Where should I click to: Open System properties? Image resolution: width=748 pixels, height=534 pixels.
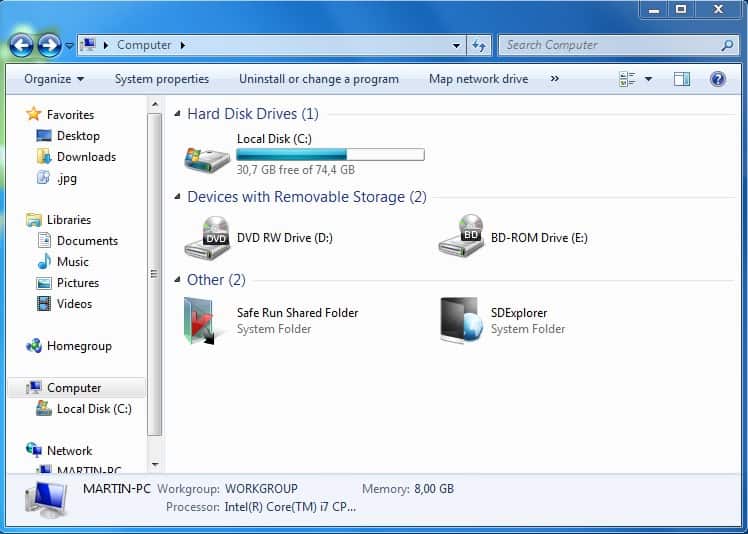coord(162,79)
